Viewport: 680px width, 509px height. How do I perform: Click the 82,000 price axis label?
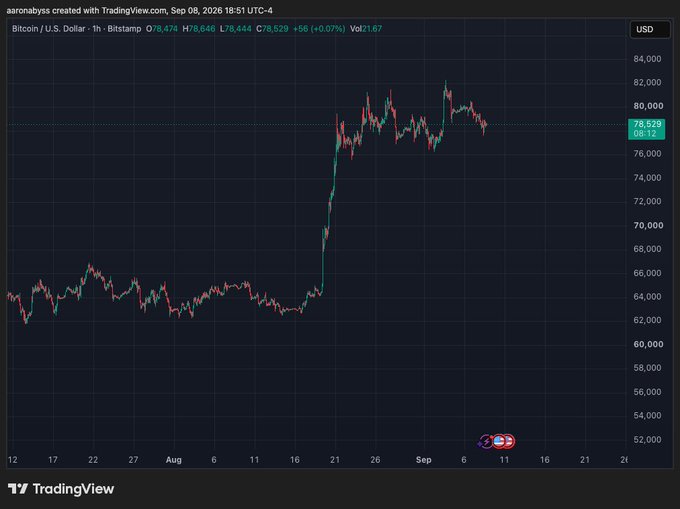647,82
